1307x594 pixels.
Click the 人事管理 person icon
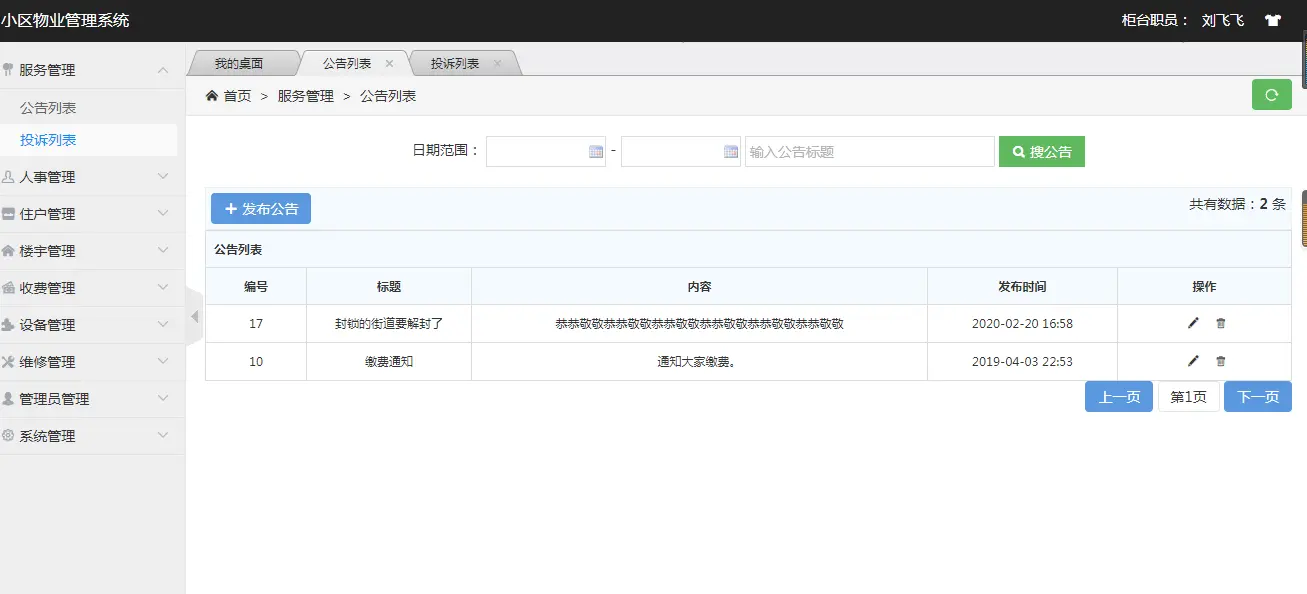point(9,177)
